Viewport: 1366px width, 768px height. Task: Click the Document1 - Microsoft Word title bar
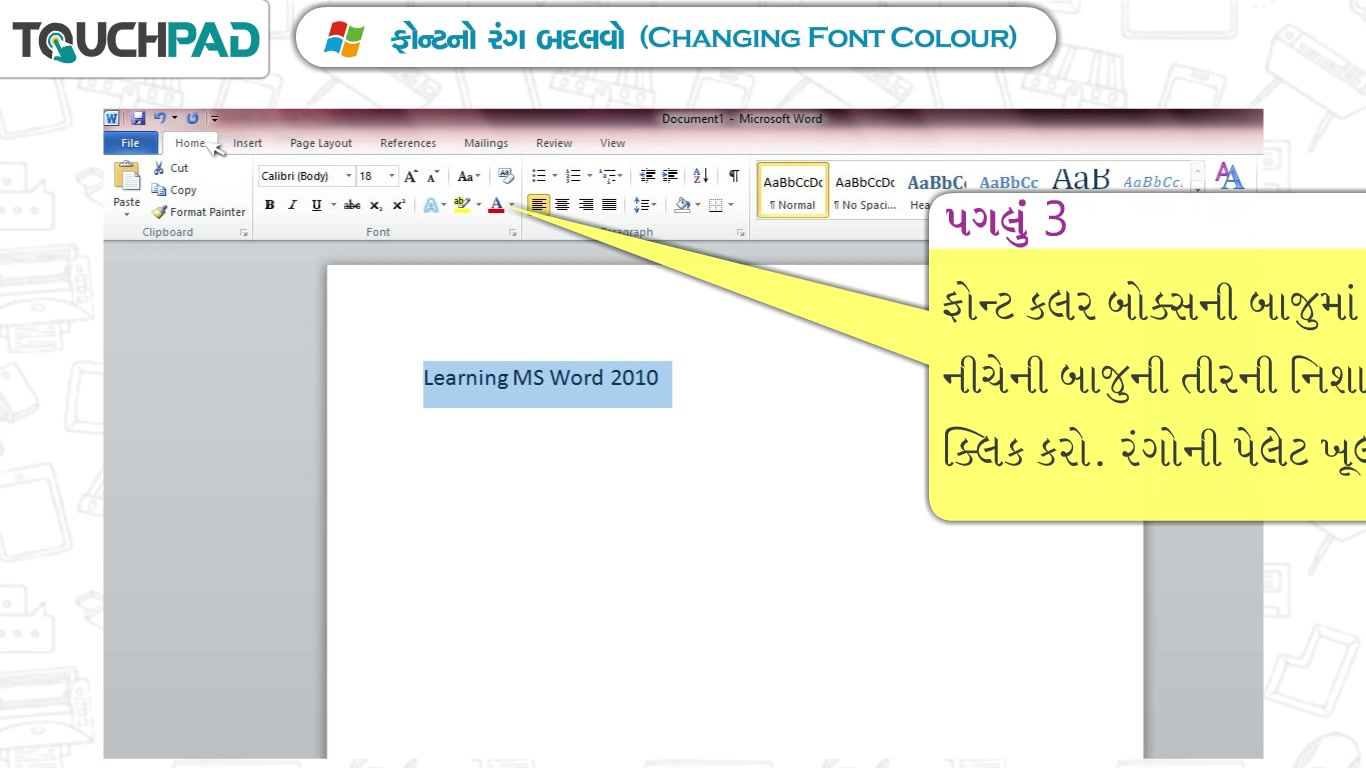[742, 118]
